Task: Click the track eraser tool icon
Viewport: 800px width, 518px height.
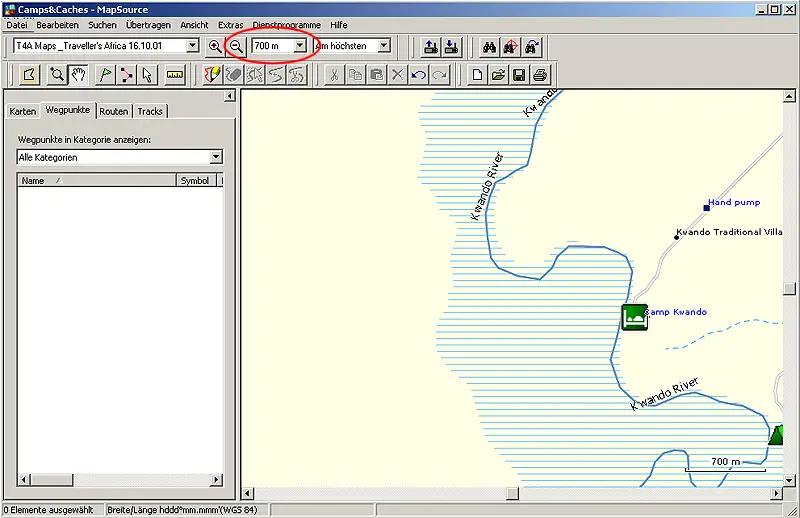Action: (234, 75)
